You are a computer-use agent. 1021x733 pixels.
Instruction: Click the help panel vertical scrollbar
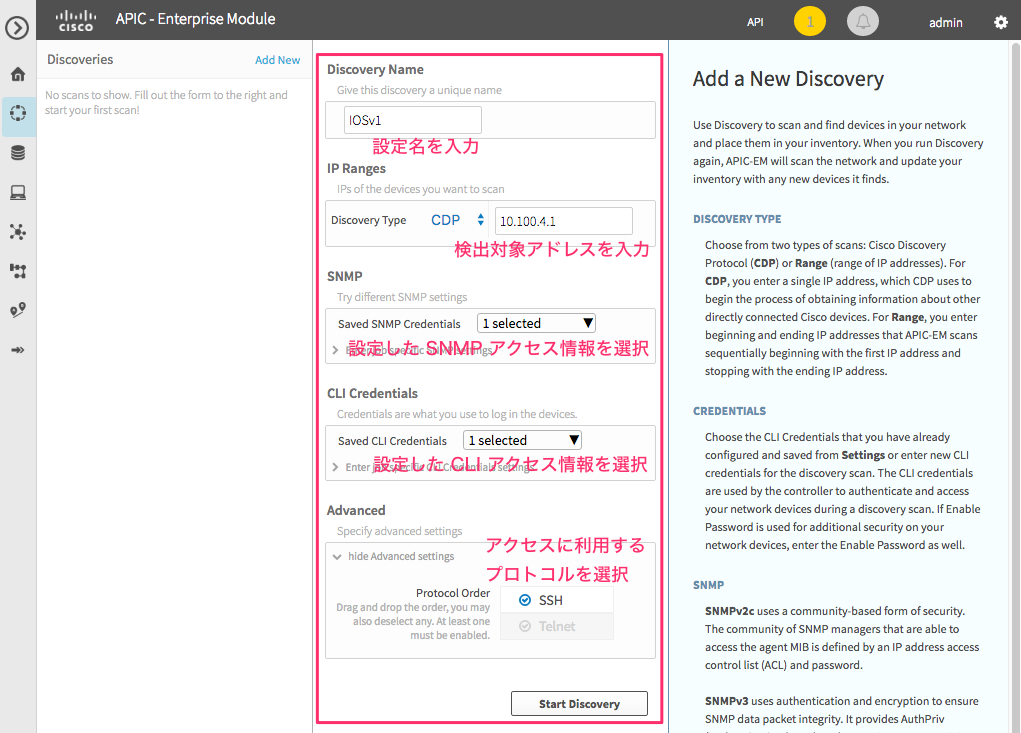[x=1015, y=388]
